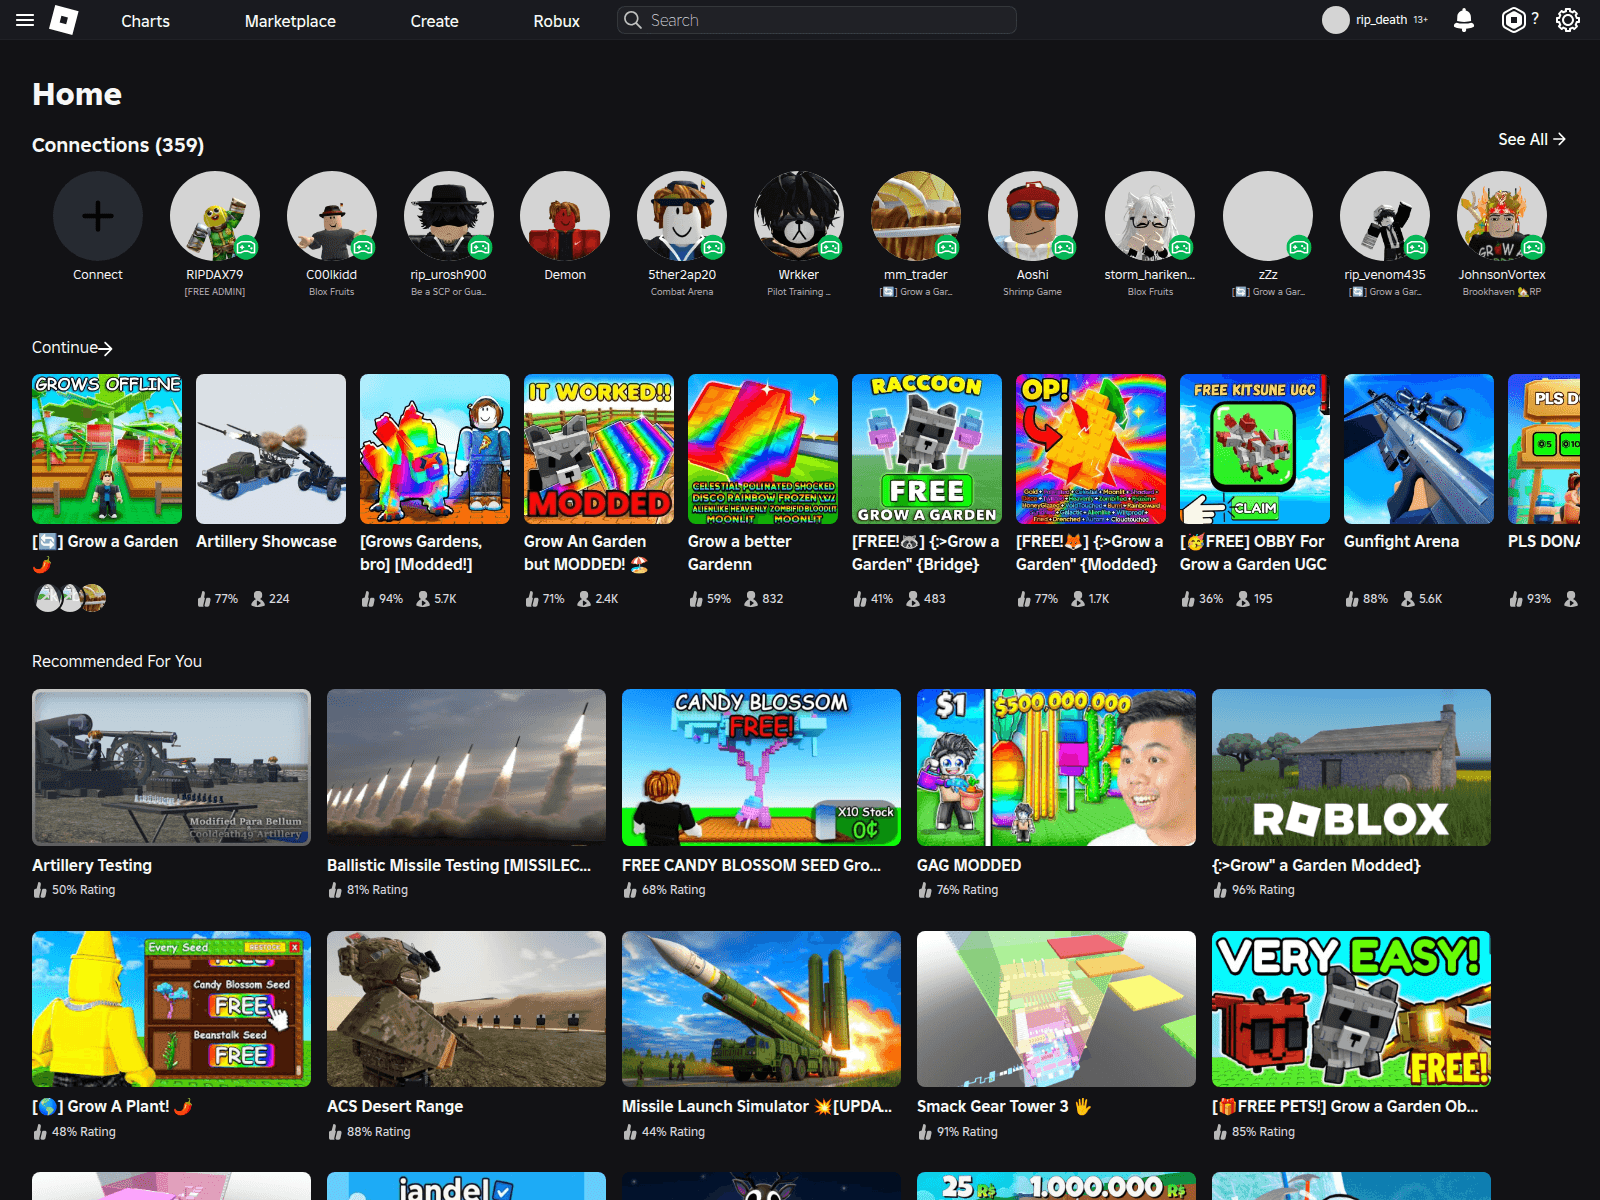Click in-game status badge on RIPDAX79
Screen dimensions: 1600x1200
(246, 247)
